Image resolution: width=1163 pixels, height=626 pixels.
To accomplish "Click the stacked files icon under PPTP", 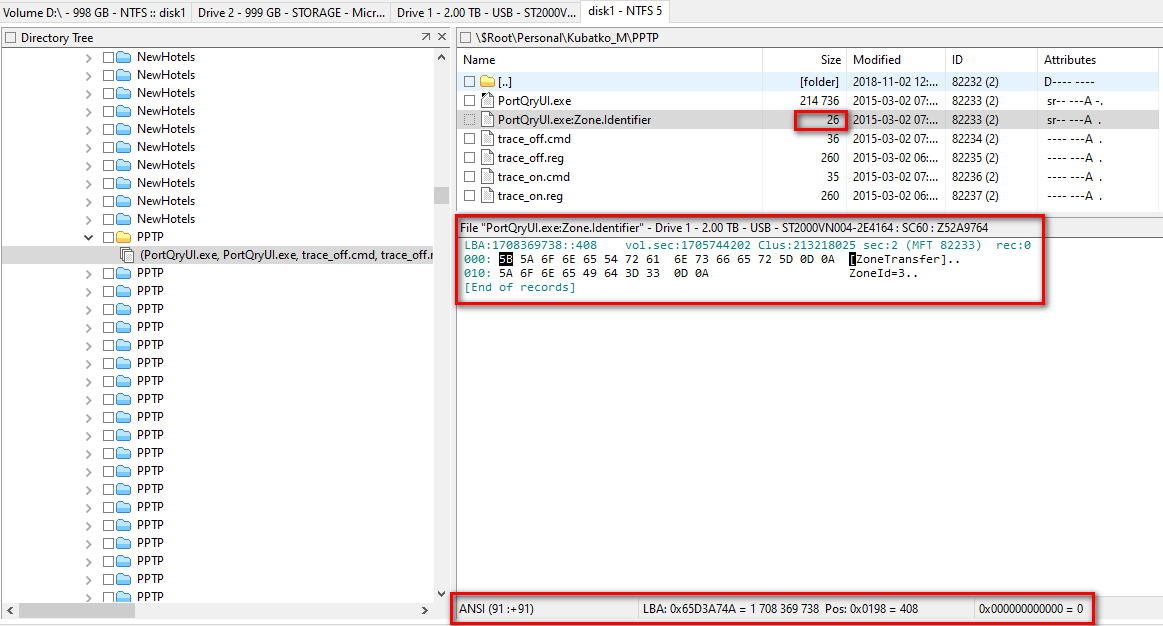I will click(128, 255).
